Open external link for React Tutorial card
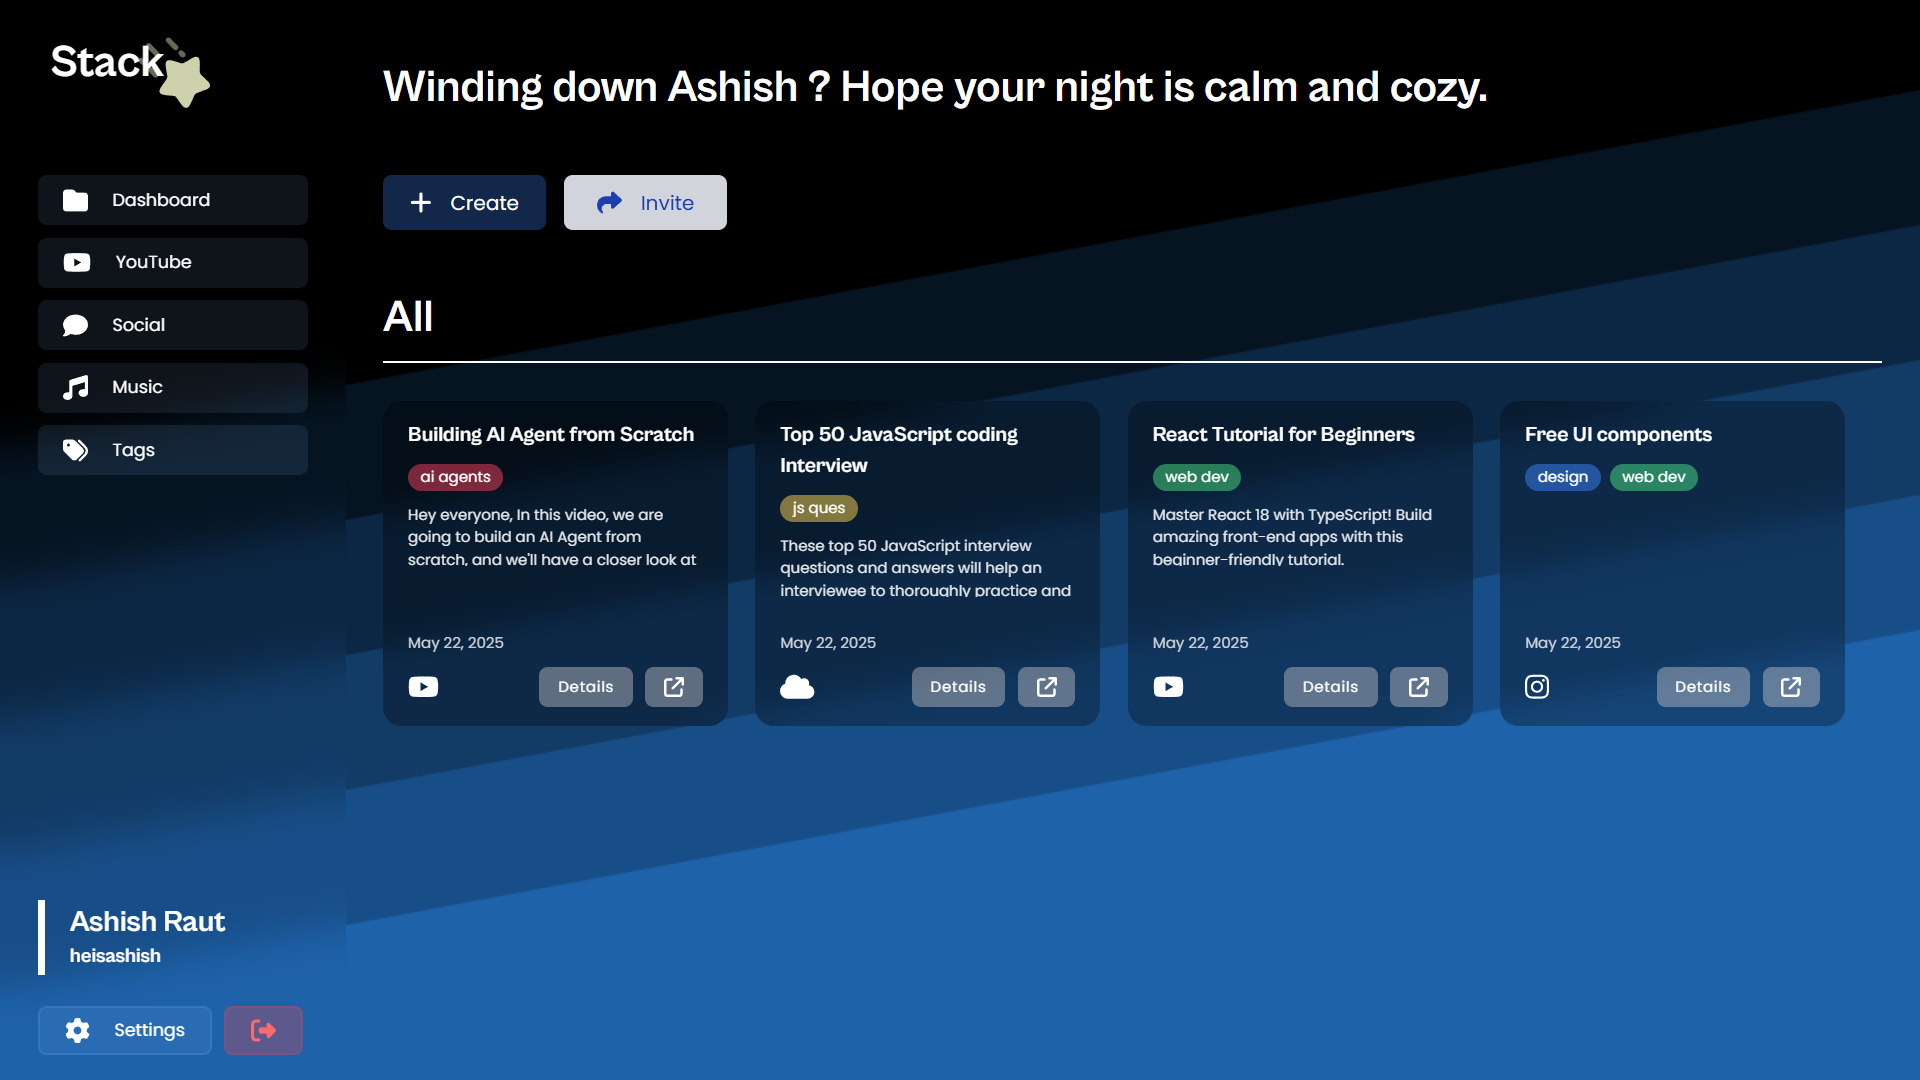The width and height of the screenshot is (1920, 1080). coord(1418,687)
